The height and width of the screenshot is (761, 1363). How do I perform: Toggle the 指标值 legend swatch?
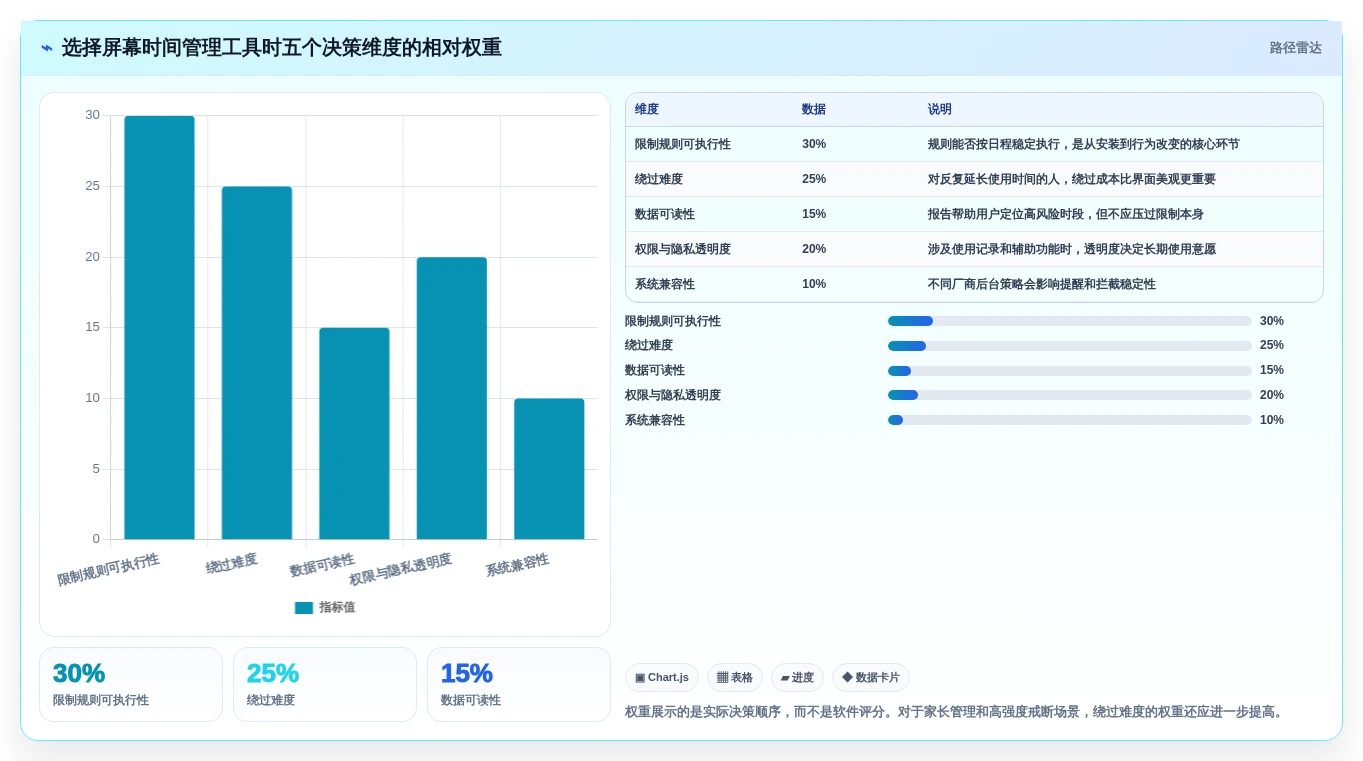304,608
